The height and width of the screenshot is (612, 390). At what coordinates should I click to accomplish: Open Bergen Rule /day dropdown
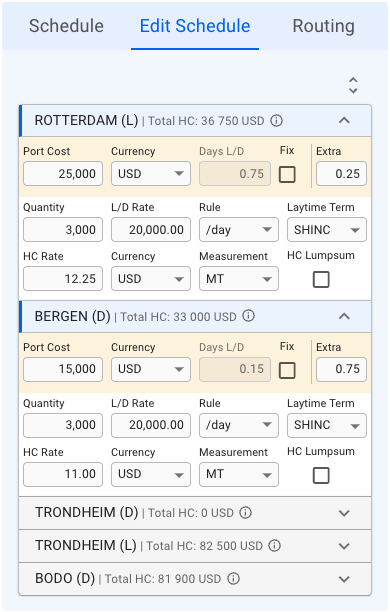coord(239,425)
